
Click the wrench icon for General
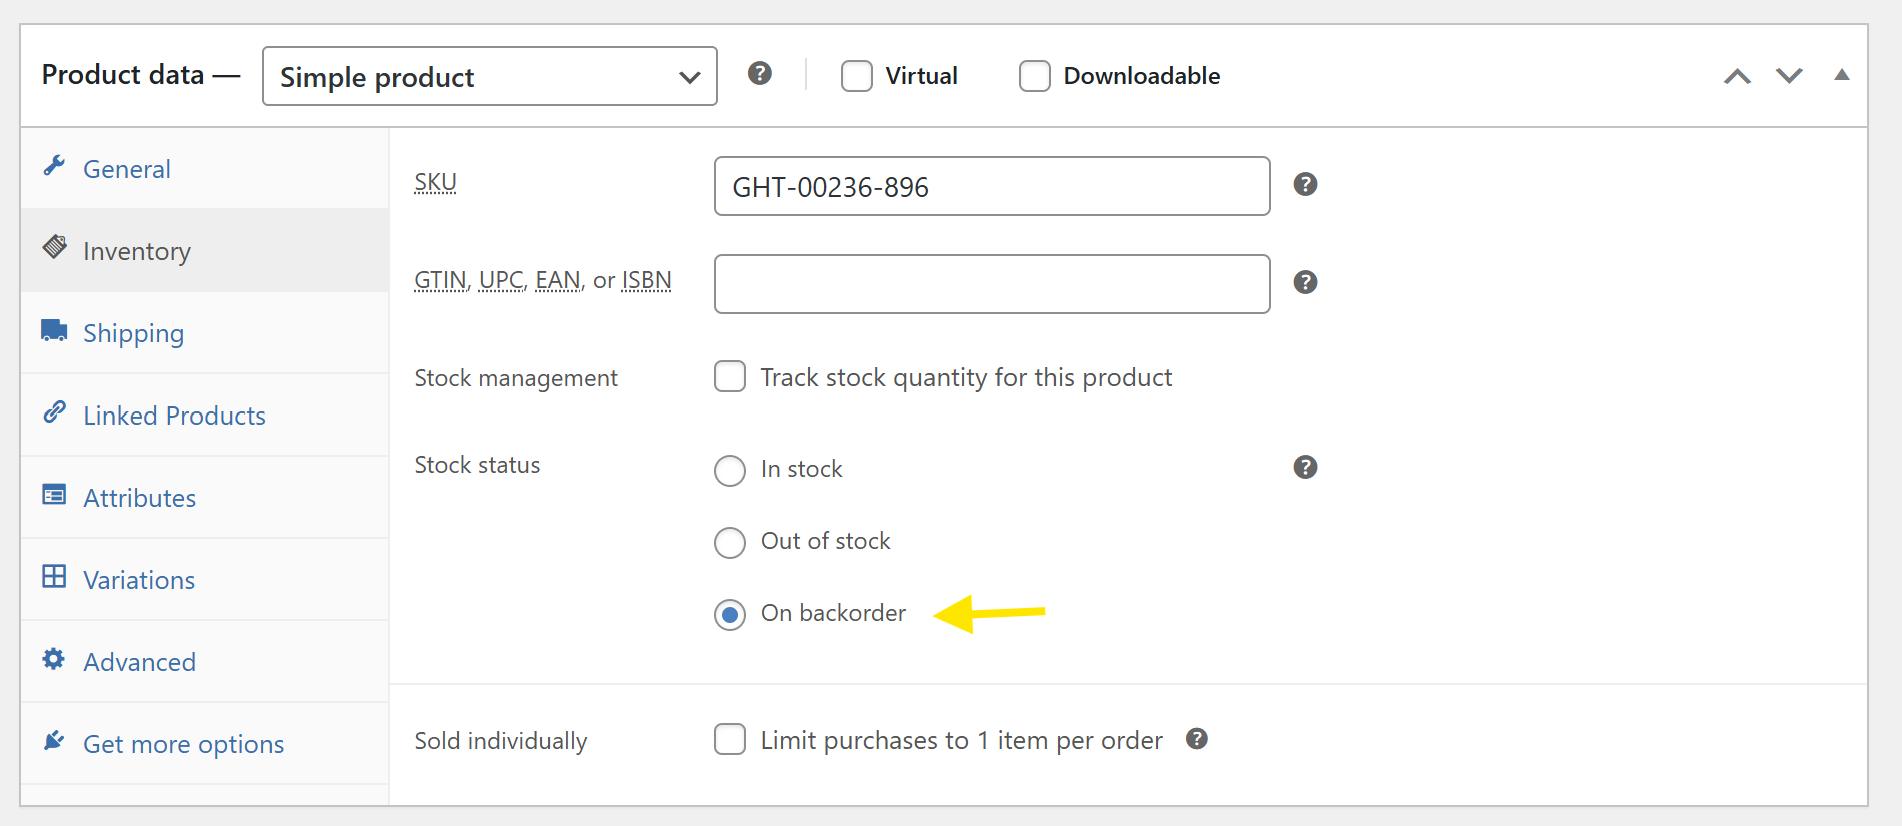pos(54,166)
